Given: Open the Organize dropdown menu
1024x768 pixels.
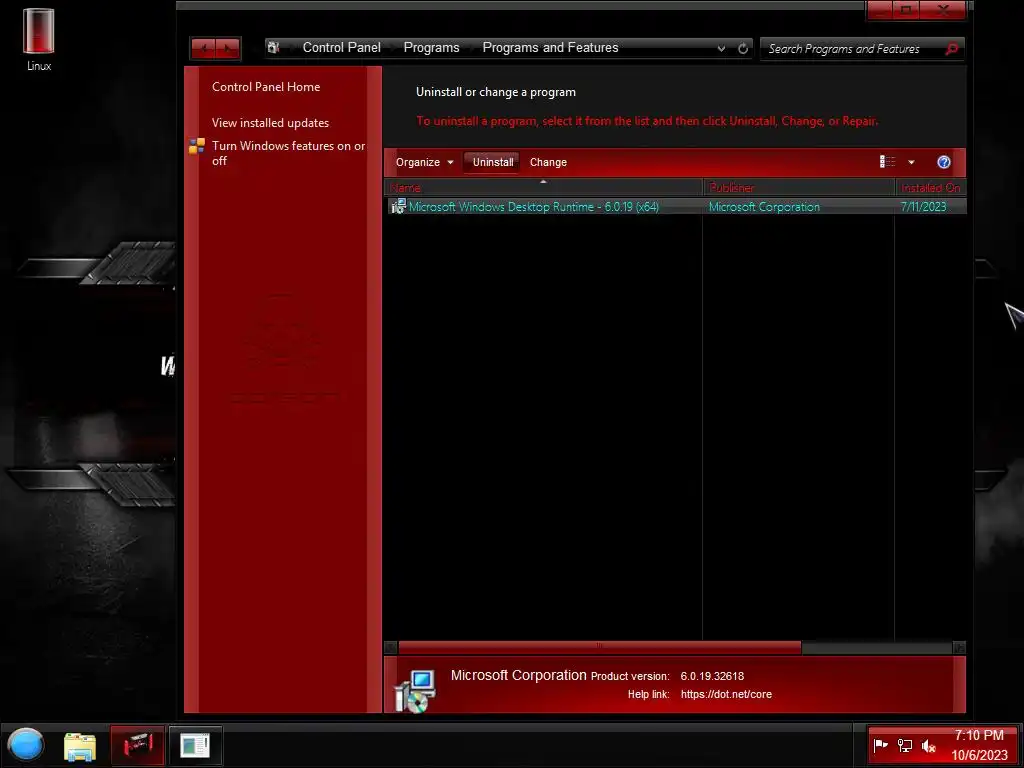Looking at the screenshot, I should (x=424, y=163).
